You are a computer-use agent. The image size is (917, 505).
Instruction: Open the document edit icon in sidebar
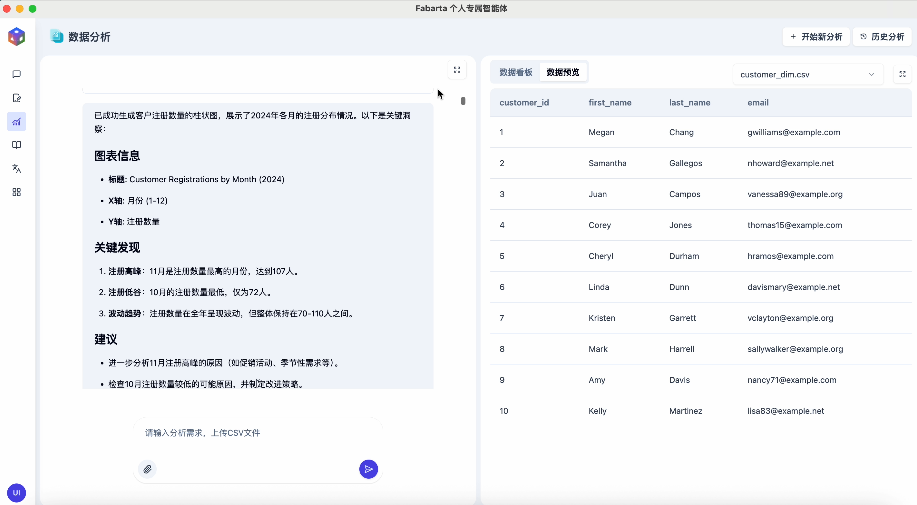tap(16, 98)
